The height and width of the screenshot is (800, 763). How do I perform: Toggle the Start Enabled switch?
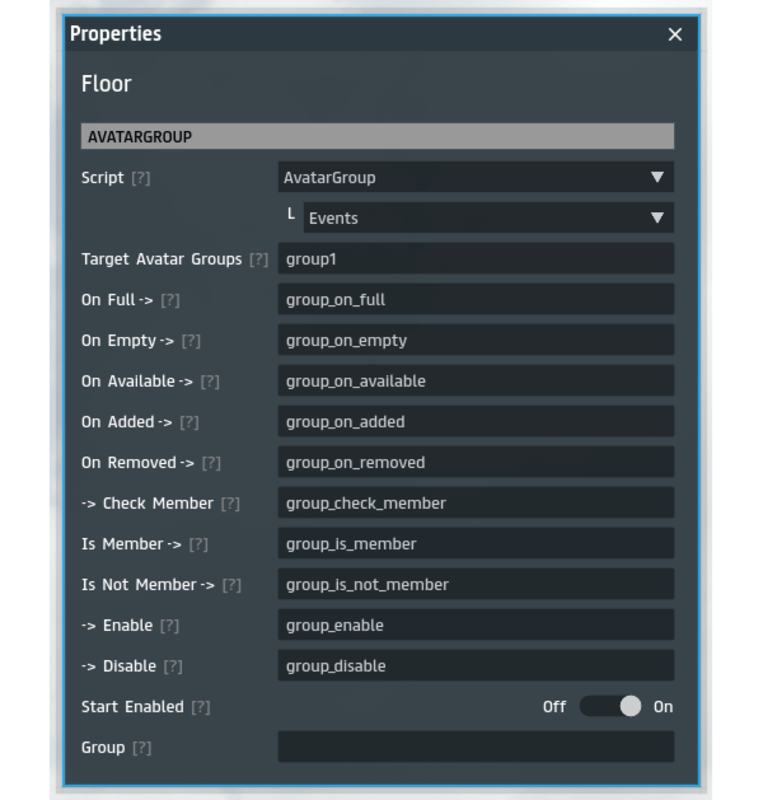point(612,707)
